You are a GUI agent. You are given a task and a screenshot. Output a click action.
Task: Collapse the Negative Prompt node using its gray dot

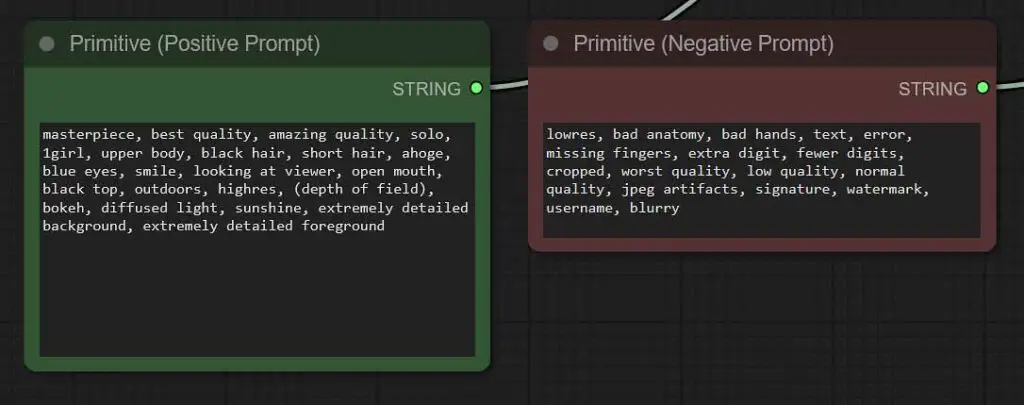pyautogui.click(x=550, y=44)
